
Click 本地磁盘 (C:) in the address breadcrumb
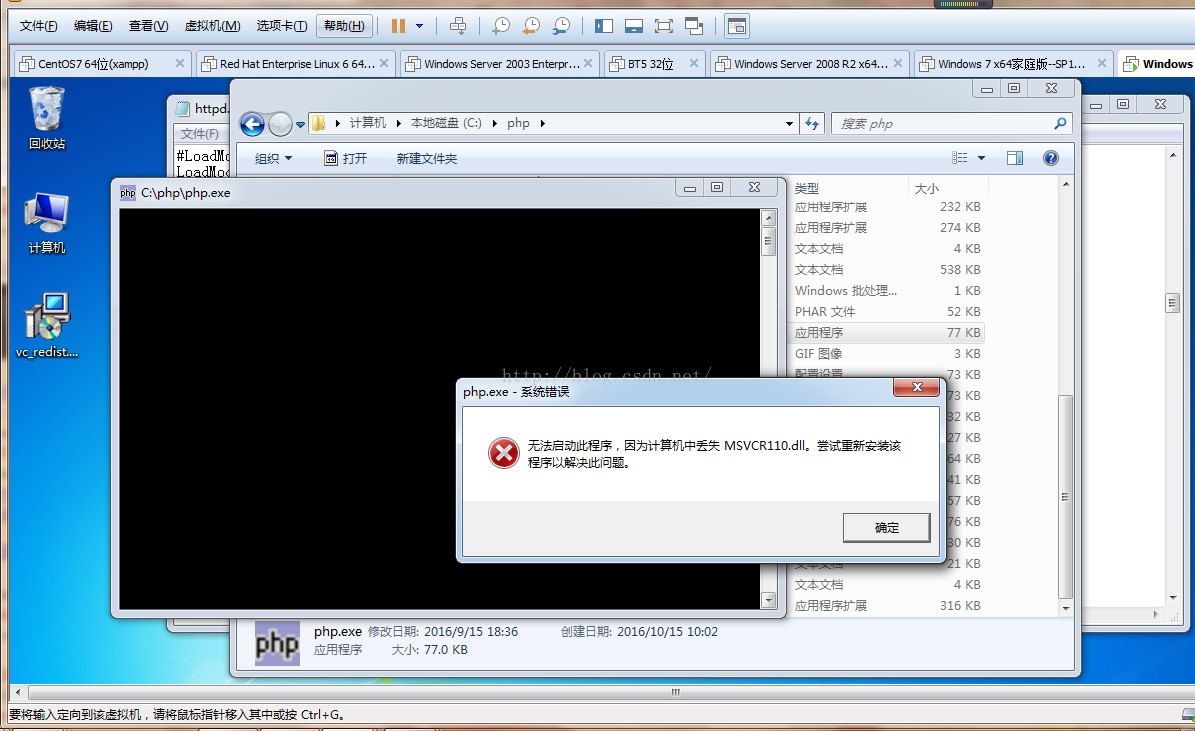point(446,123)
